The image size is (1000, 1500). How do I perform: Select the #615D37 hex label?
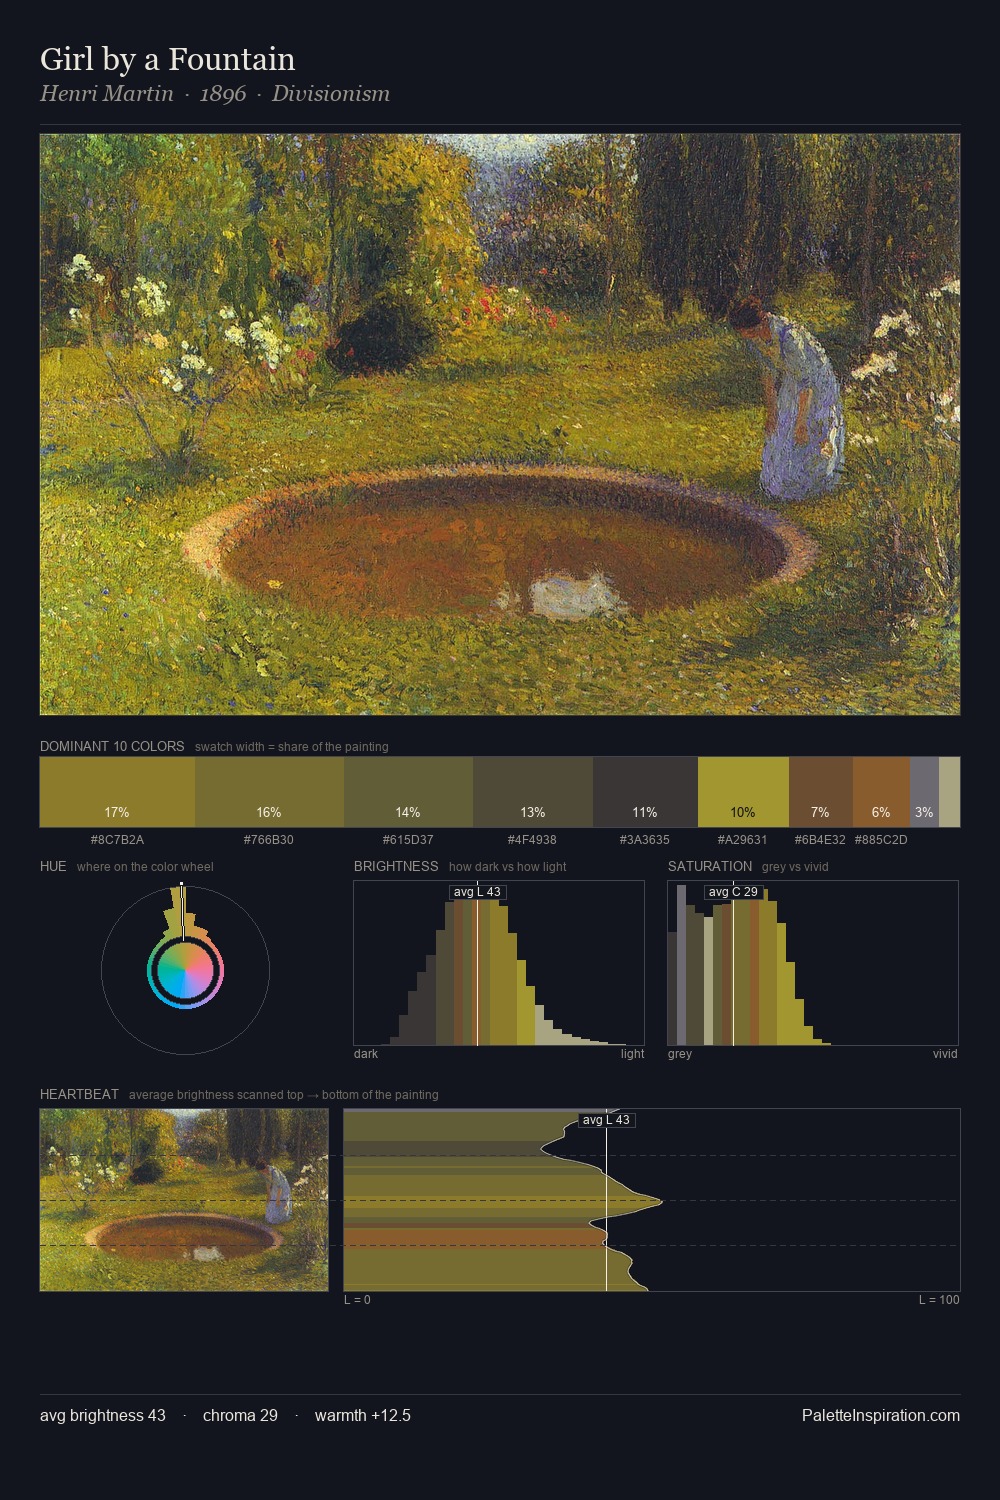pyautogui.click(x=408, y=840)
